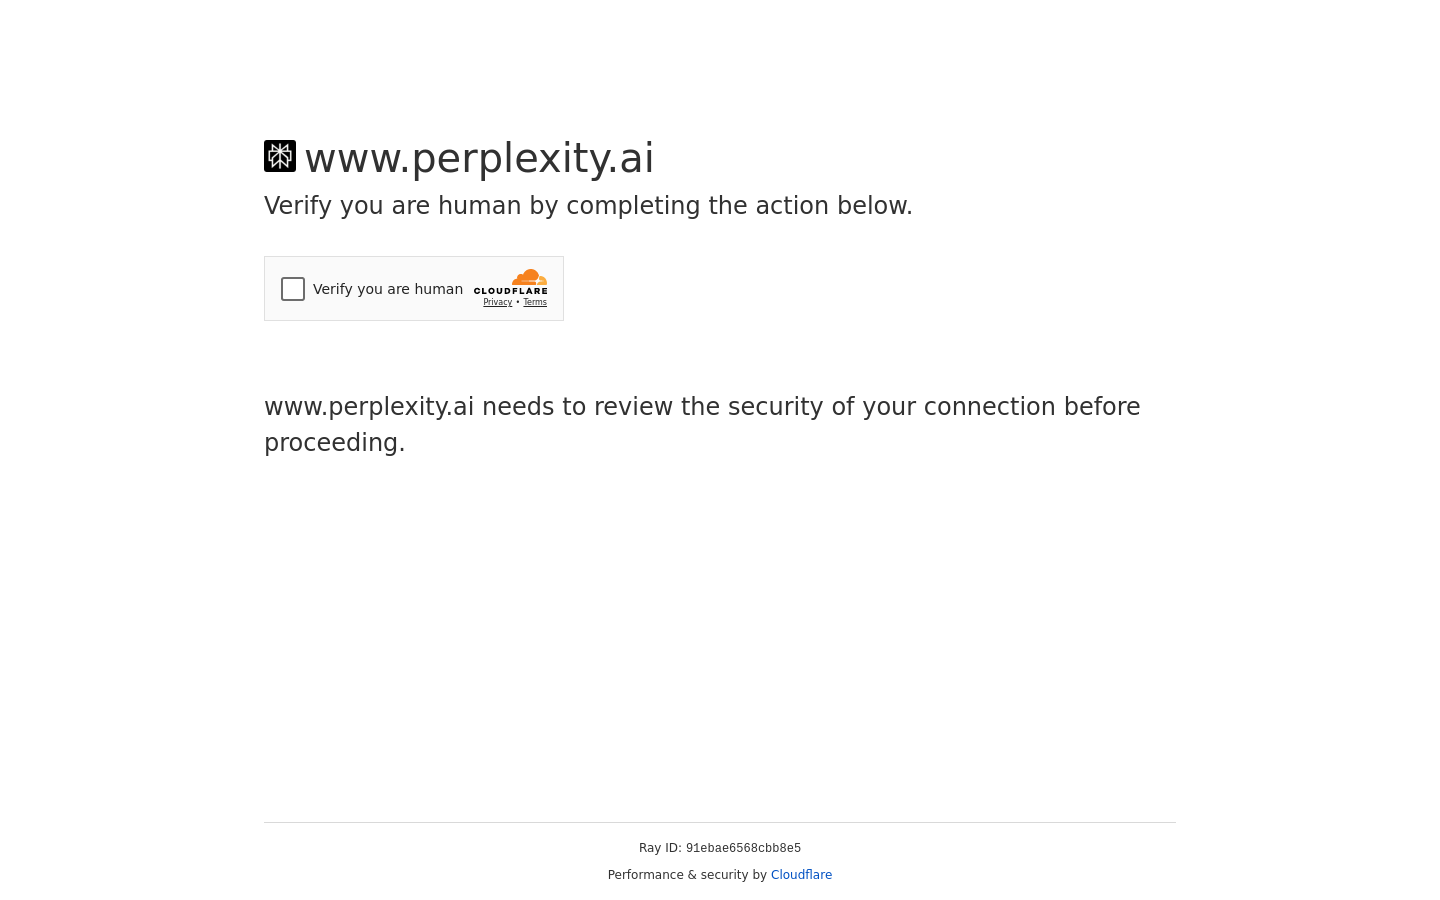Click the word "proceeding." in the paragraph

pos(334,443)
